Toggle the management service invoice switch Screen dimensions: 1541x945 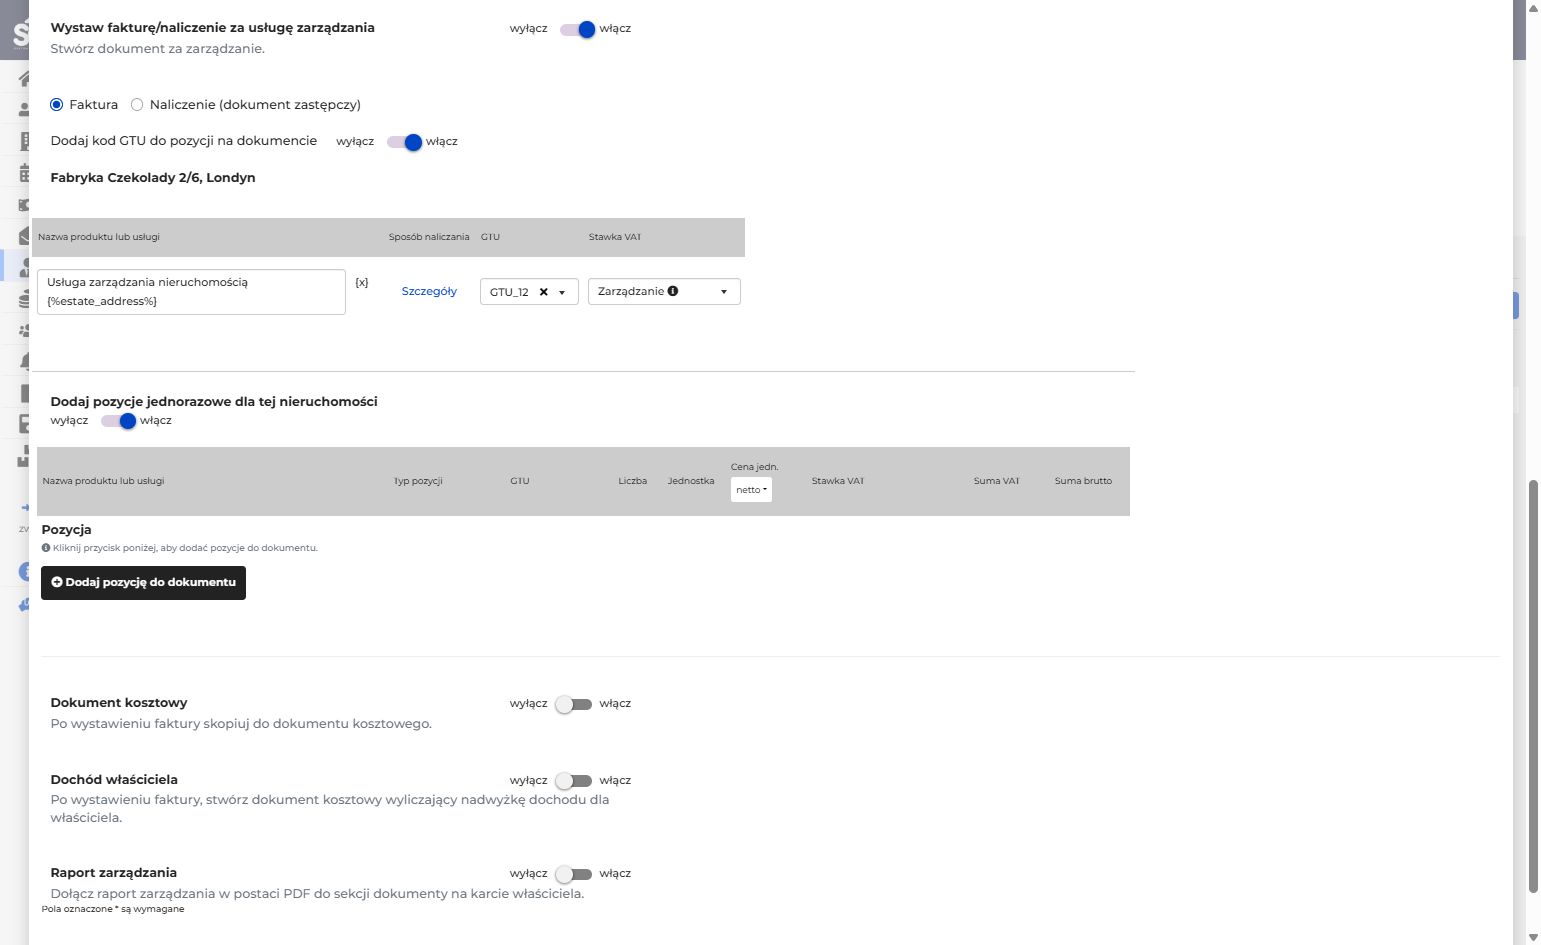click(x=577, y=29)
